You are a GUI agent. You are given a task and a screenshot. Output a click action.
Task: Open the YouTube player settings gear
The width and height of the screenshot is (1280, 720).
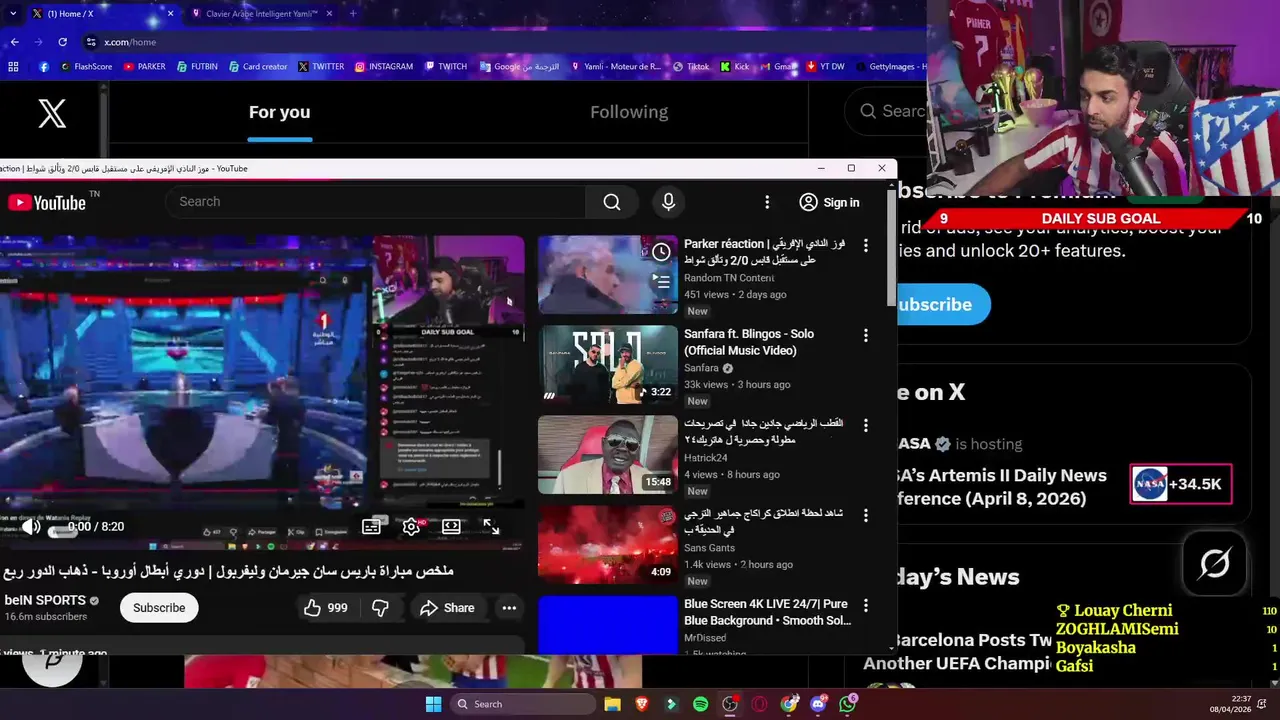coord(411,526)
